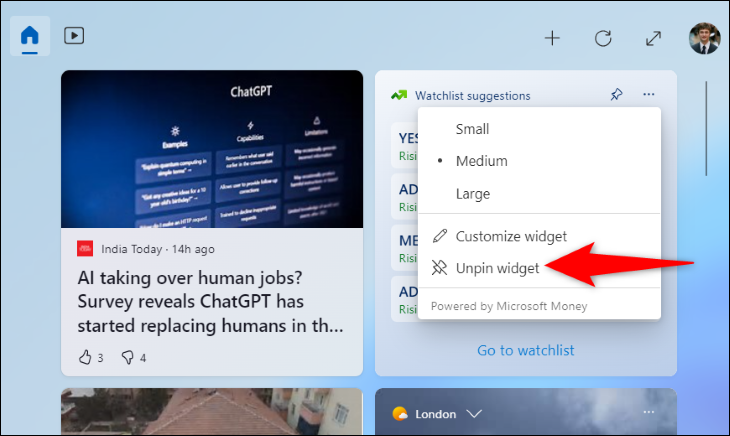Click the Watchlist suggestions title
The height and width of the screenshot is (436, 730).
pyautogui.click(x=473, y=96)
